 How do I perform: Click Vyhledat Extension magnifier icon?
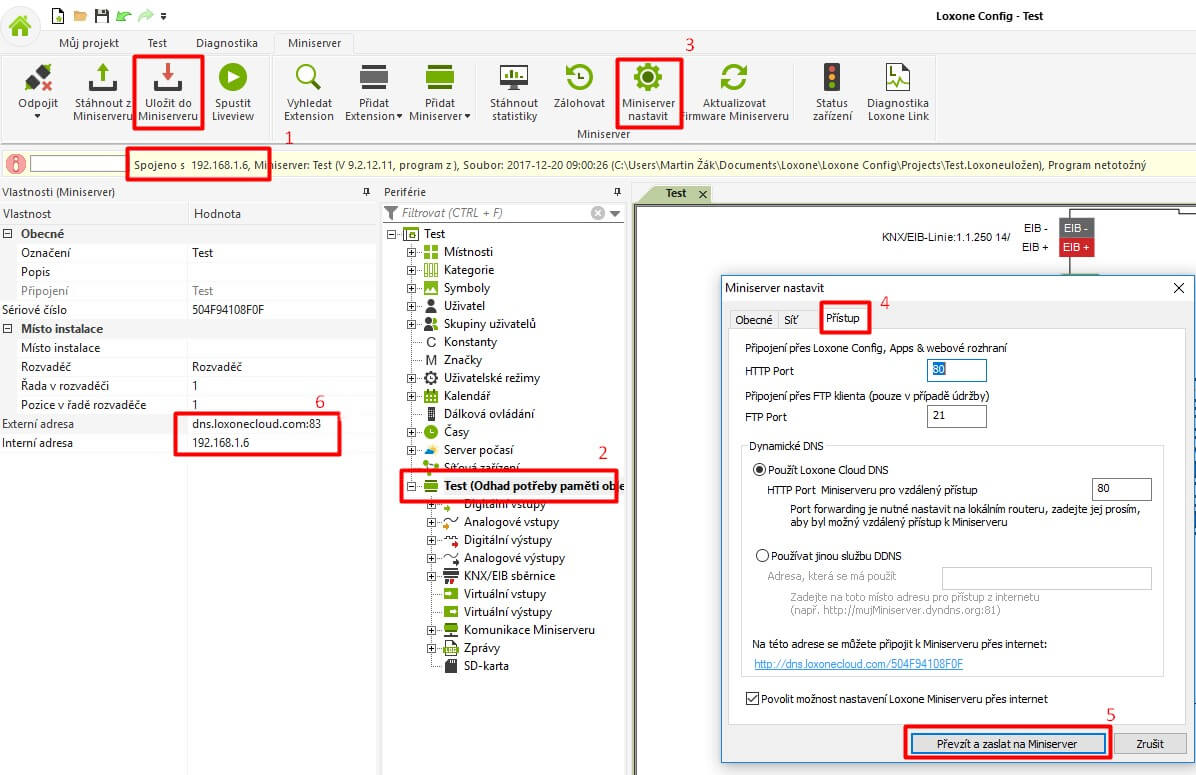tap(309, 79)
